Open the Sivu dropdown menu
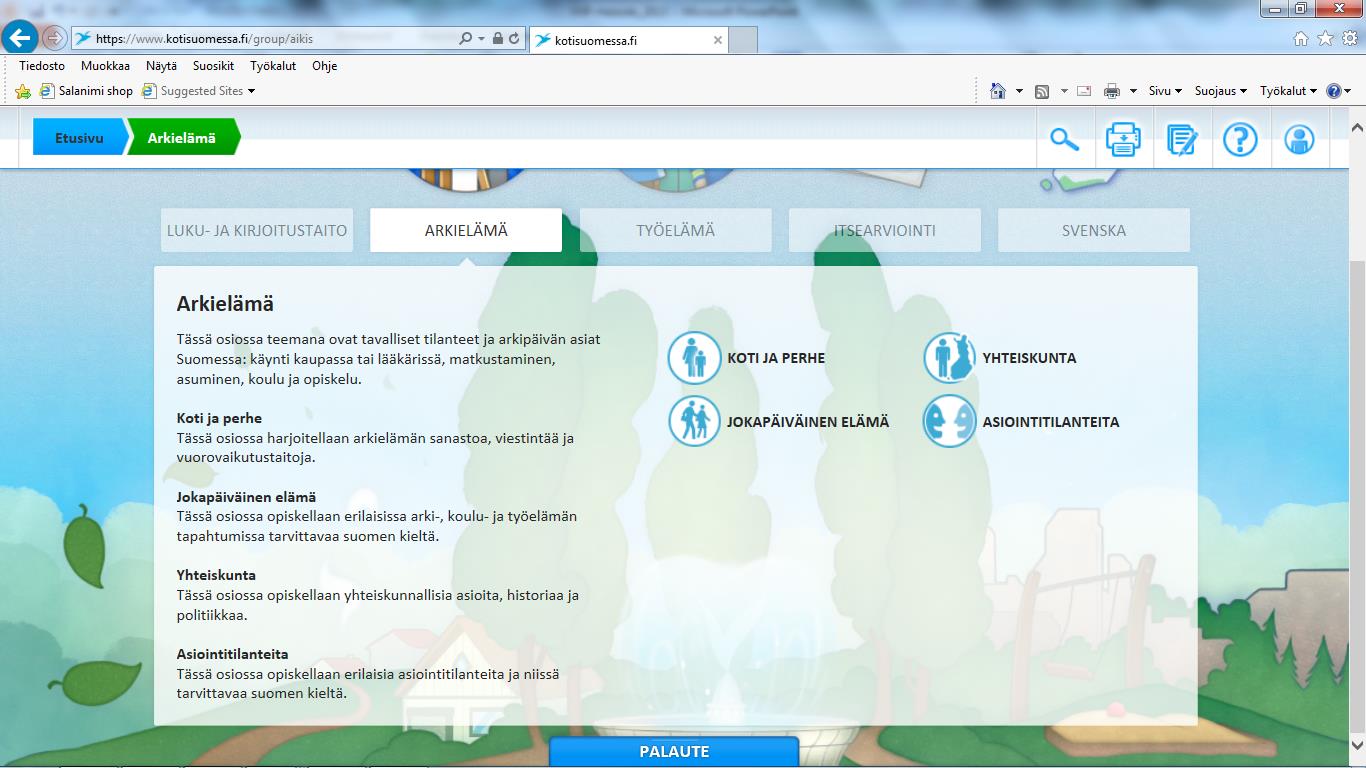 (1165, 91)
